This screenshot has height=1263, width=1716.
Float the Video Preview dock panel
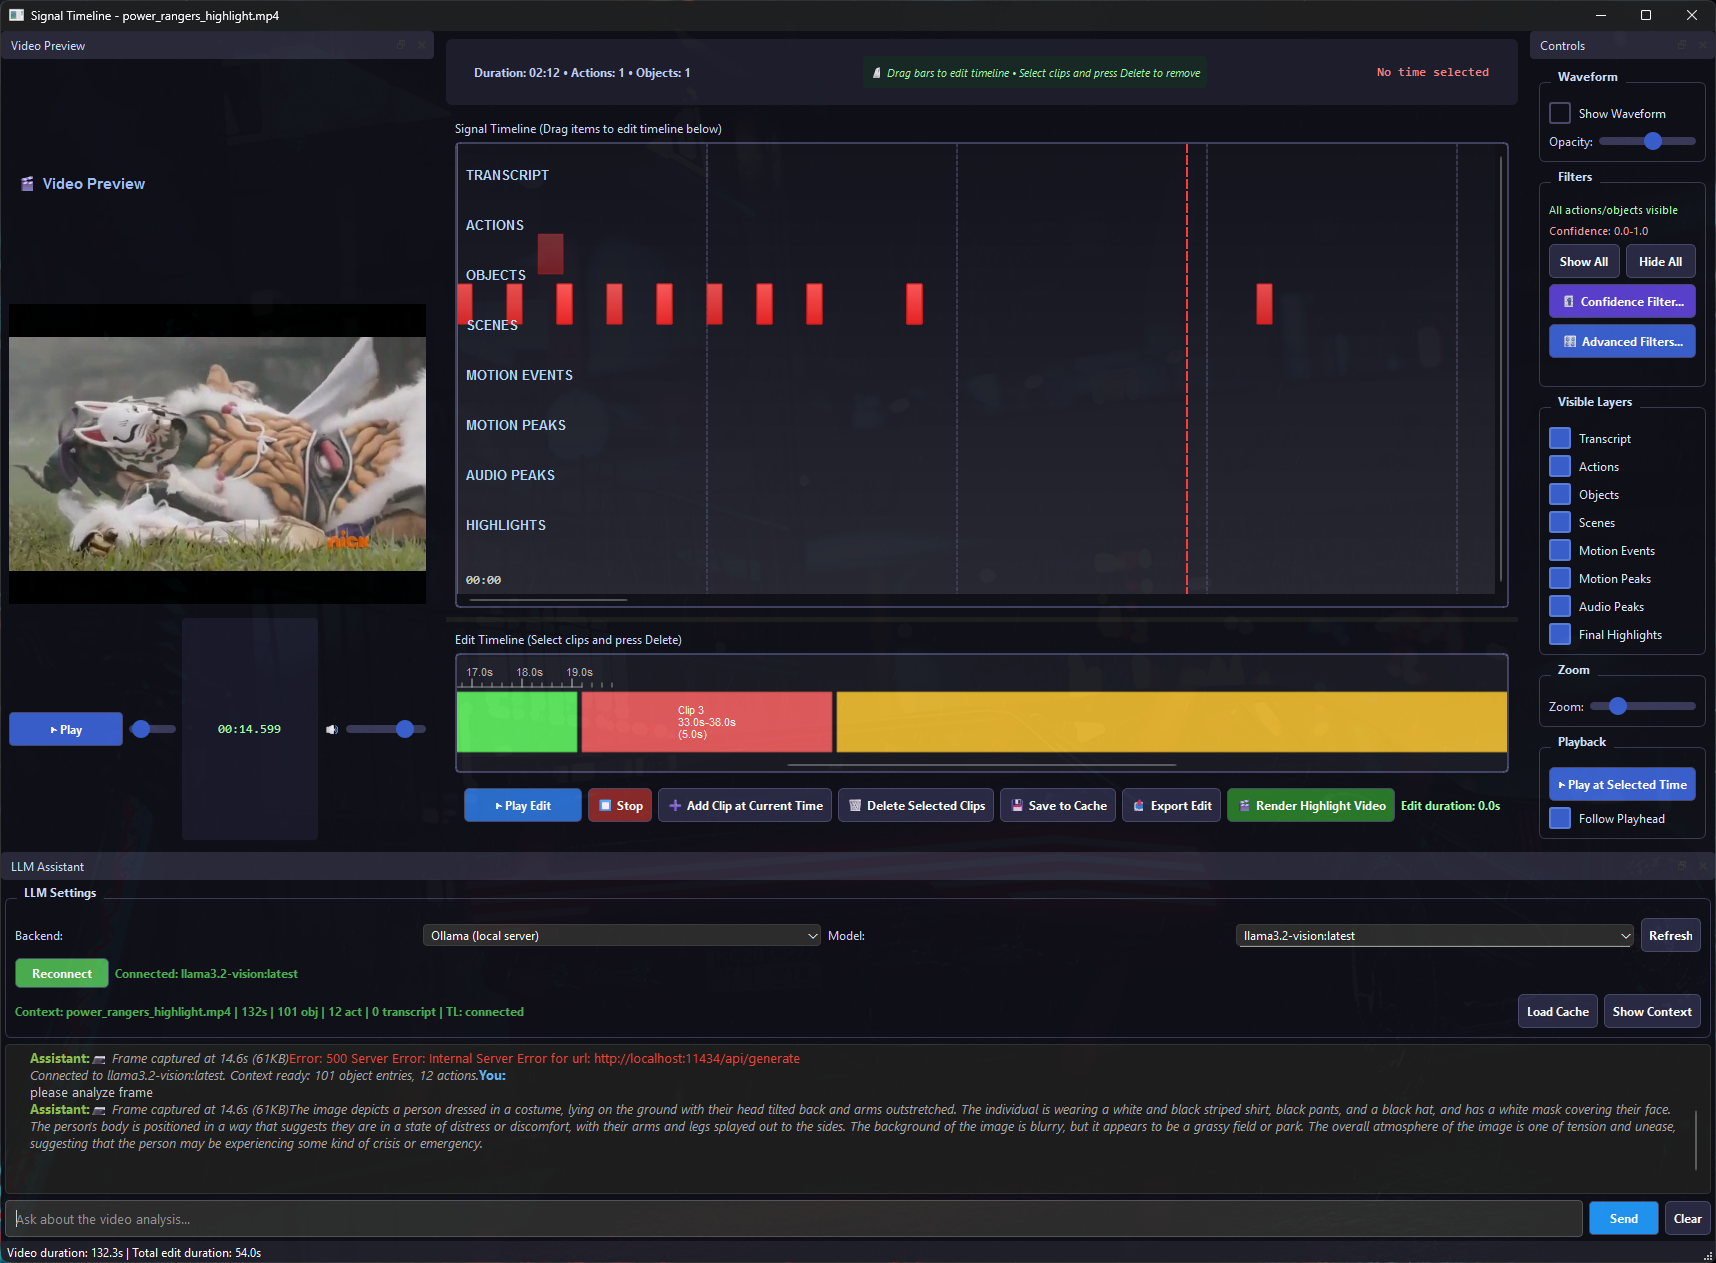coord(401,45)
